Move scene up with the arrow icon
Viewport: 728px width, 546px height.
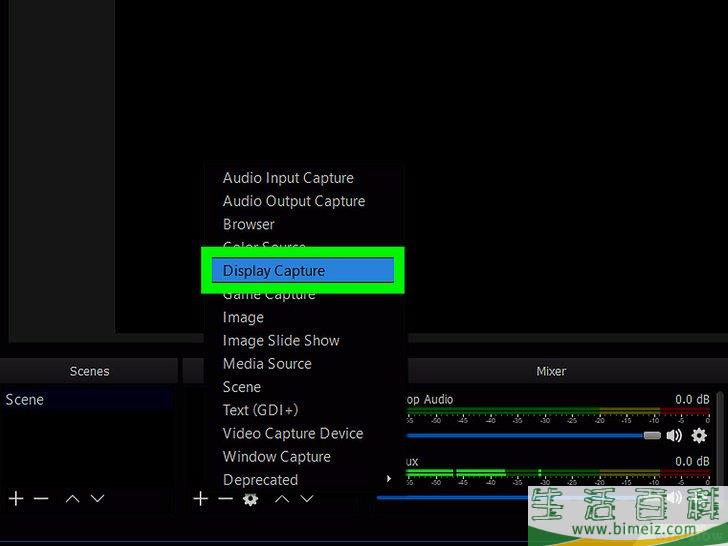tap(72, 498)
